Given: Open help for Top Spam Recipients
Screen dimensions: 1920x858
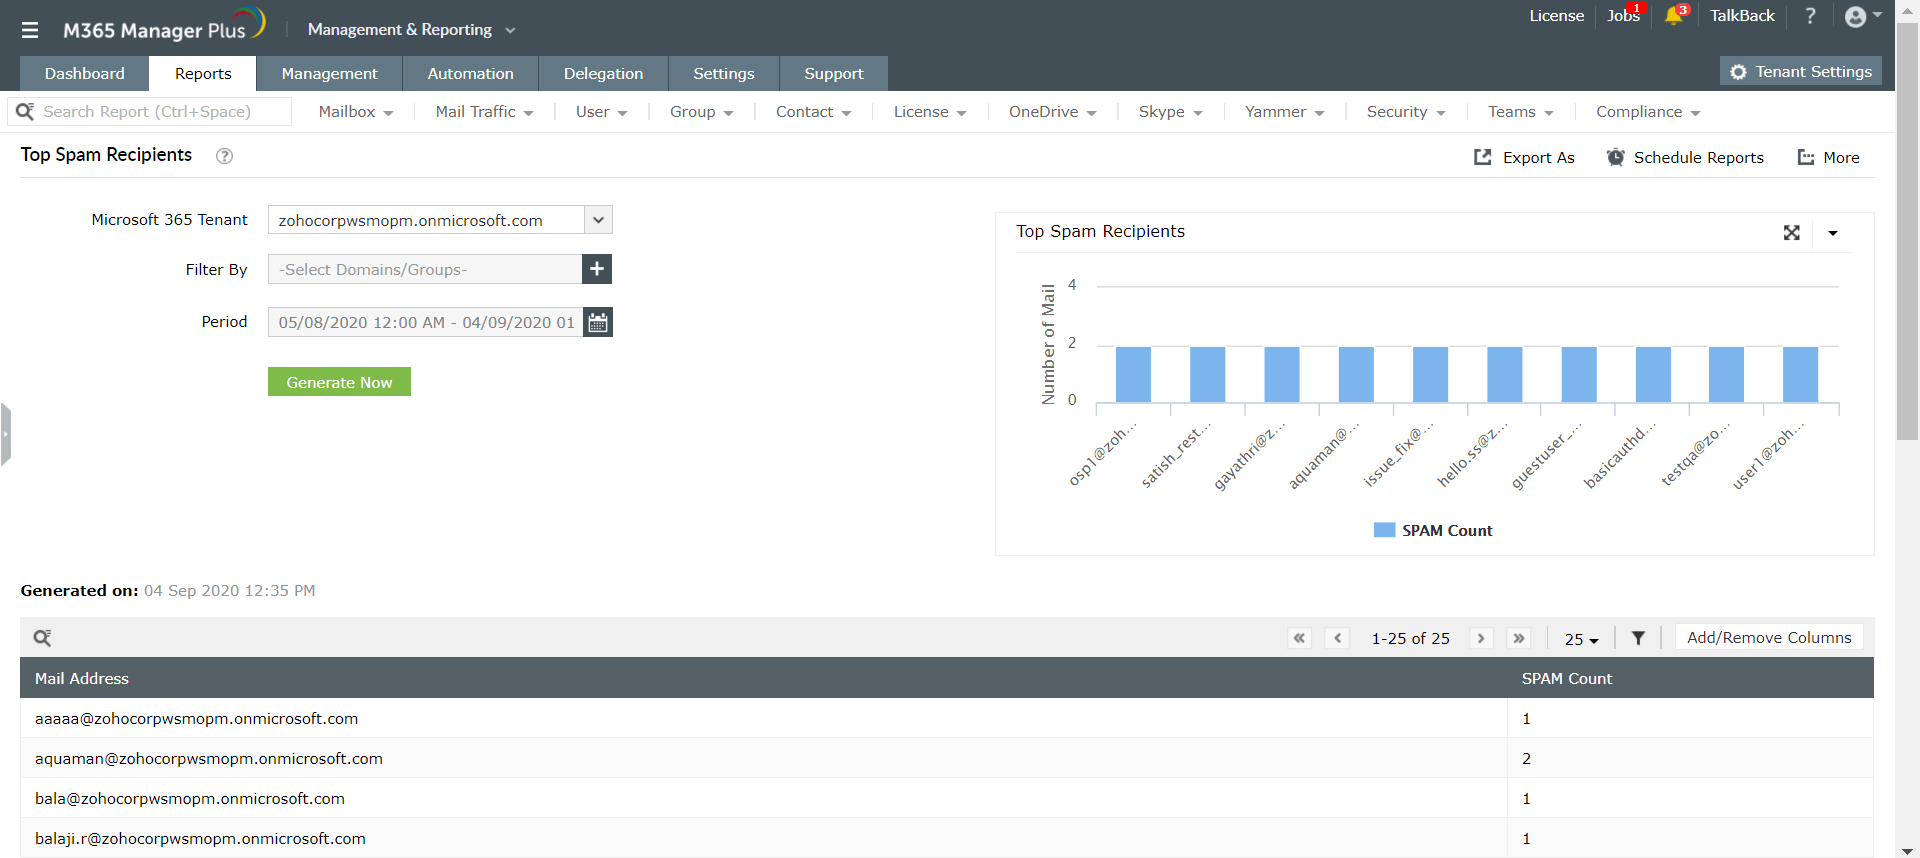Looking at the screenshot, I should pos(225,156).
